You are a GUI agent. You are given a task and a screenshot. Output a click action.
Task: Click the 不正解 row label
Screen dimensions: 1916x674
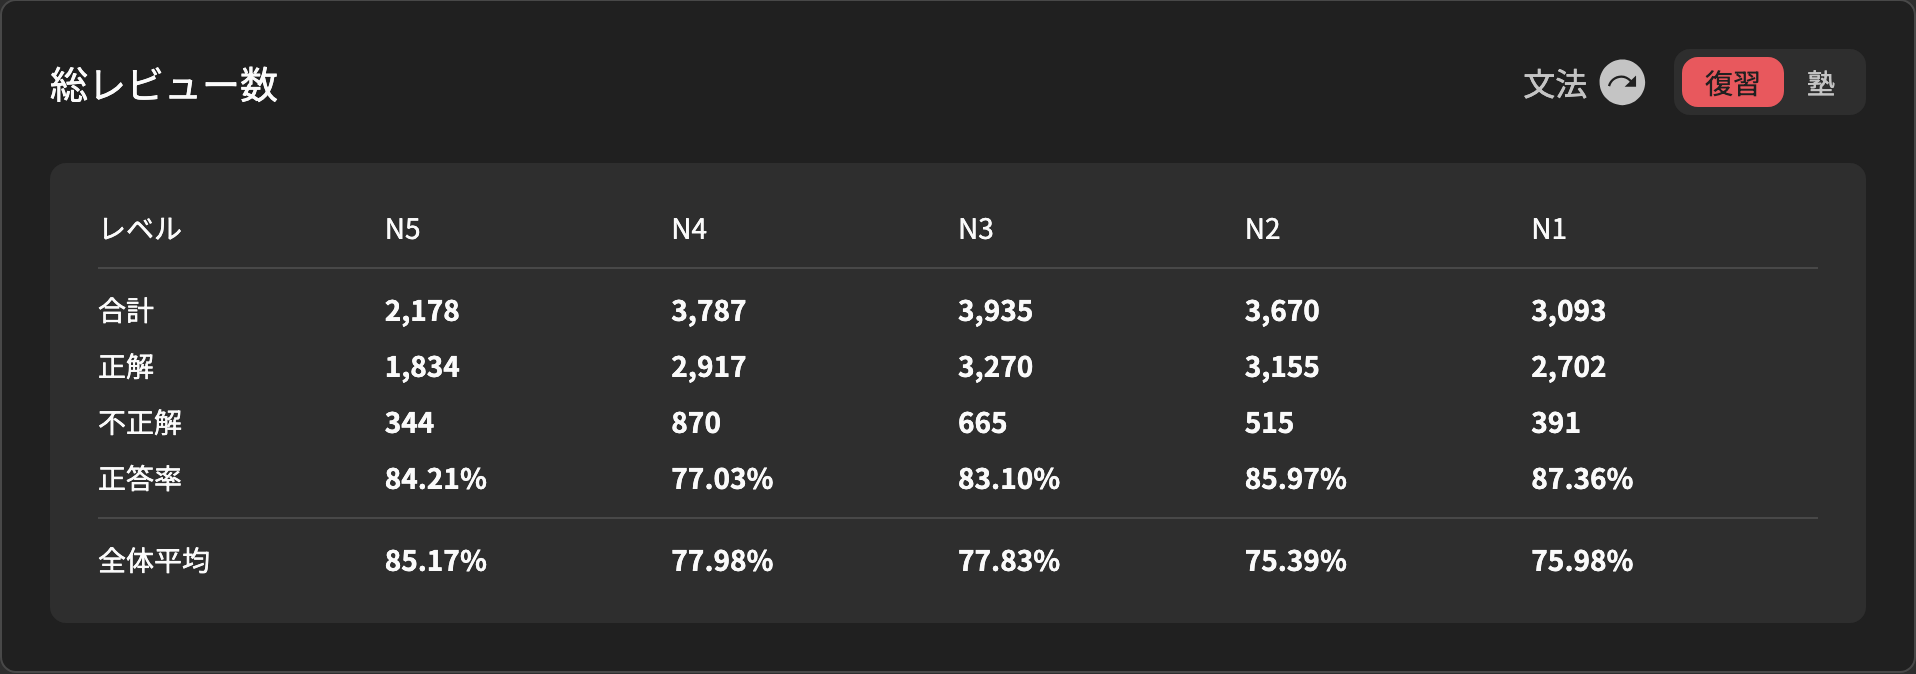(140, 423)
